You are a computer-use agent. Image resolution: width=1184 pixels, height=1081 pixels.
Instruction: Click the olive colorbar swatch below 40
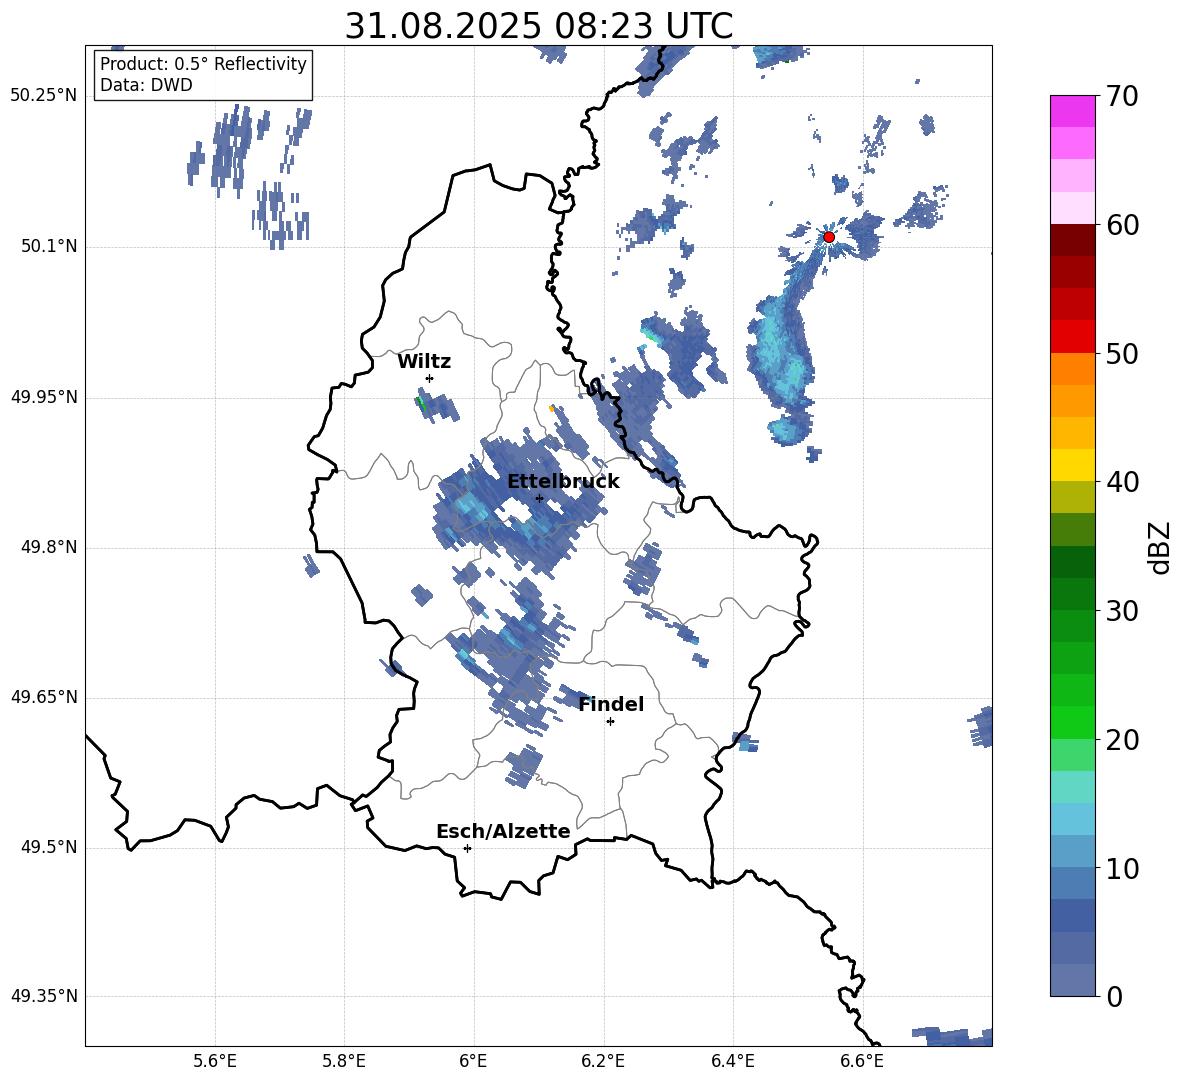pos(1072,497)
